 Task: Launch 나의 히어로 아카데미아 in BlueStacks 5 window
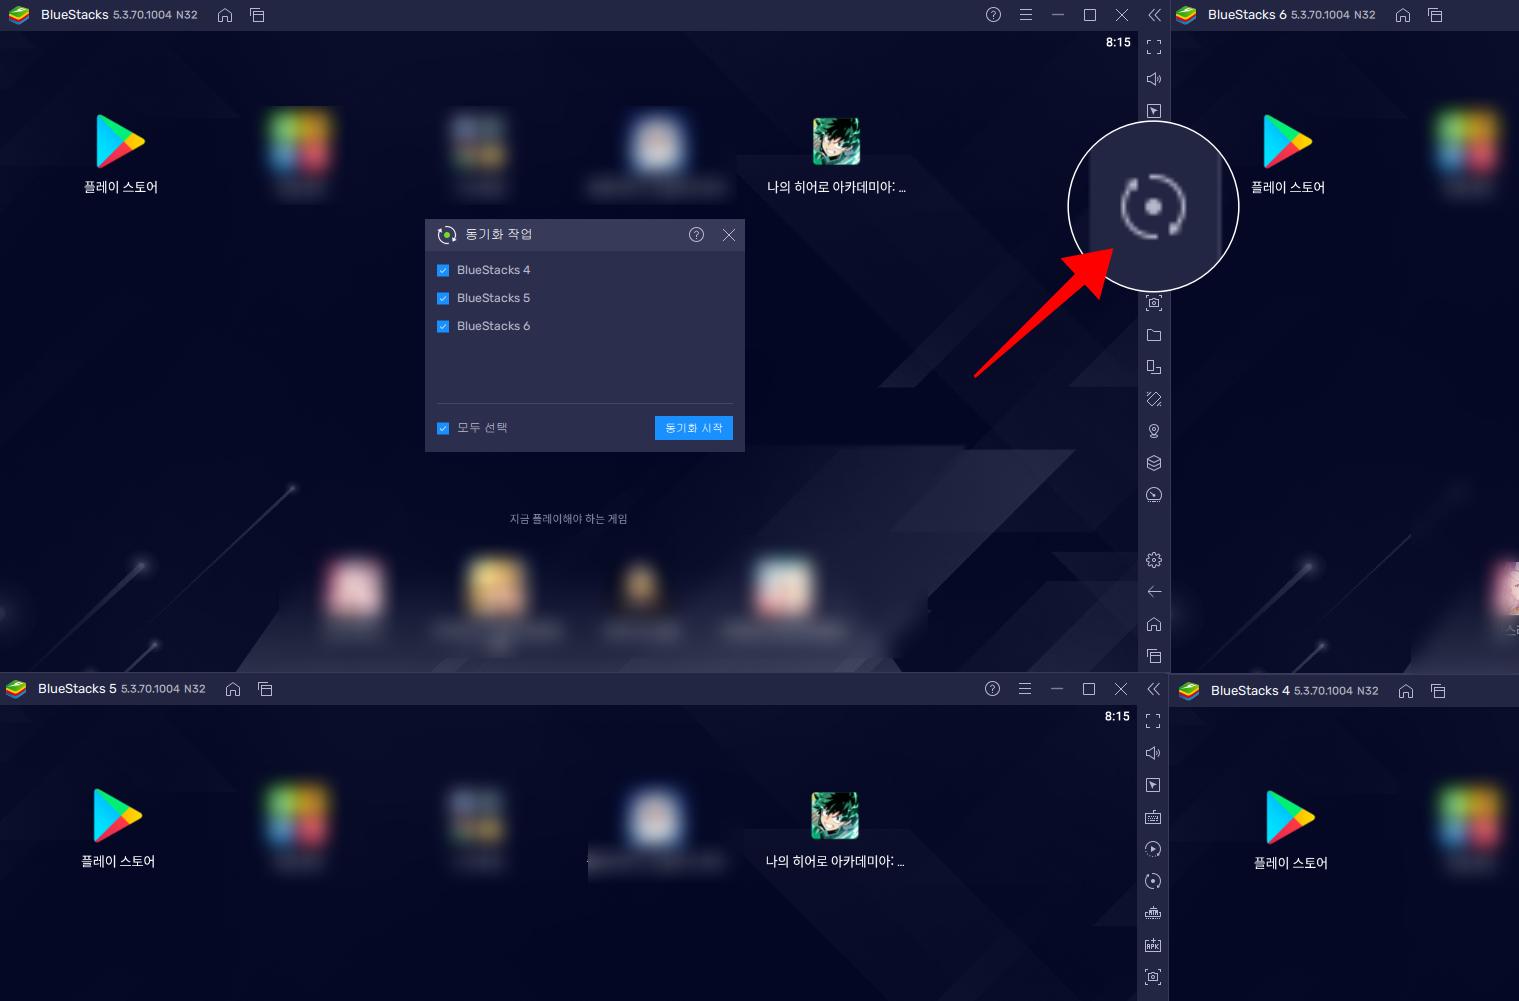[x=835, y=830]
